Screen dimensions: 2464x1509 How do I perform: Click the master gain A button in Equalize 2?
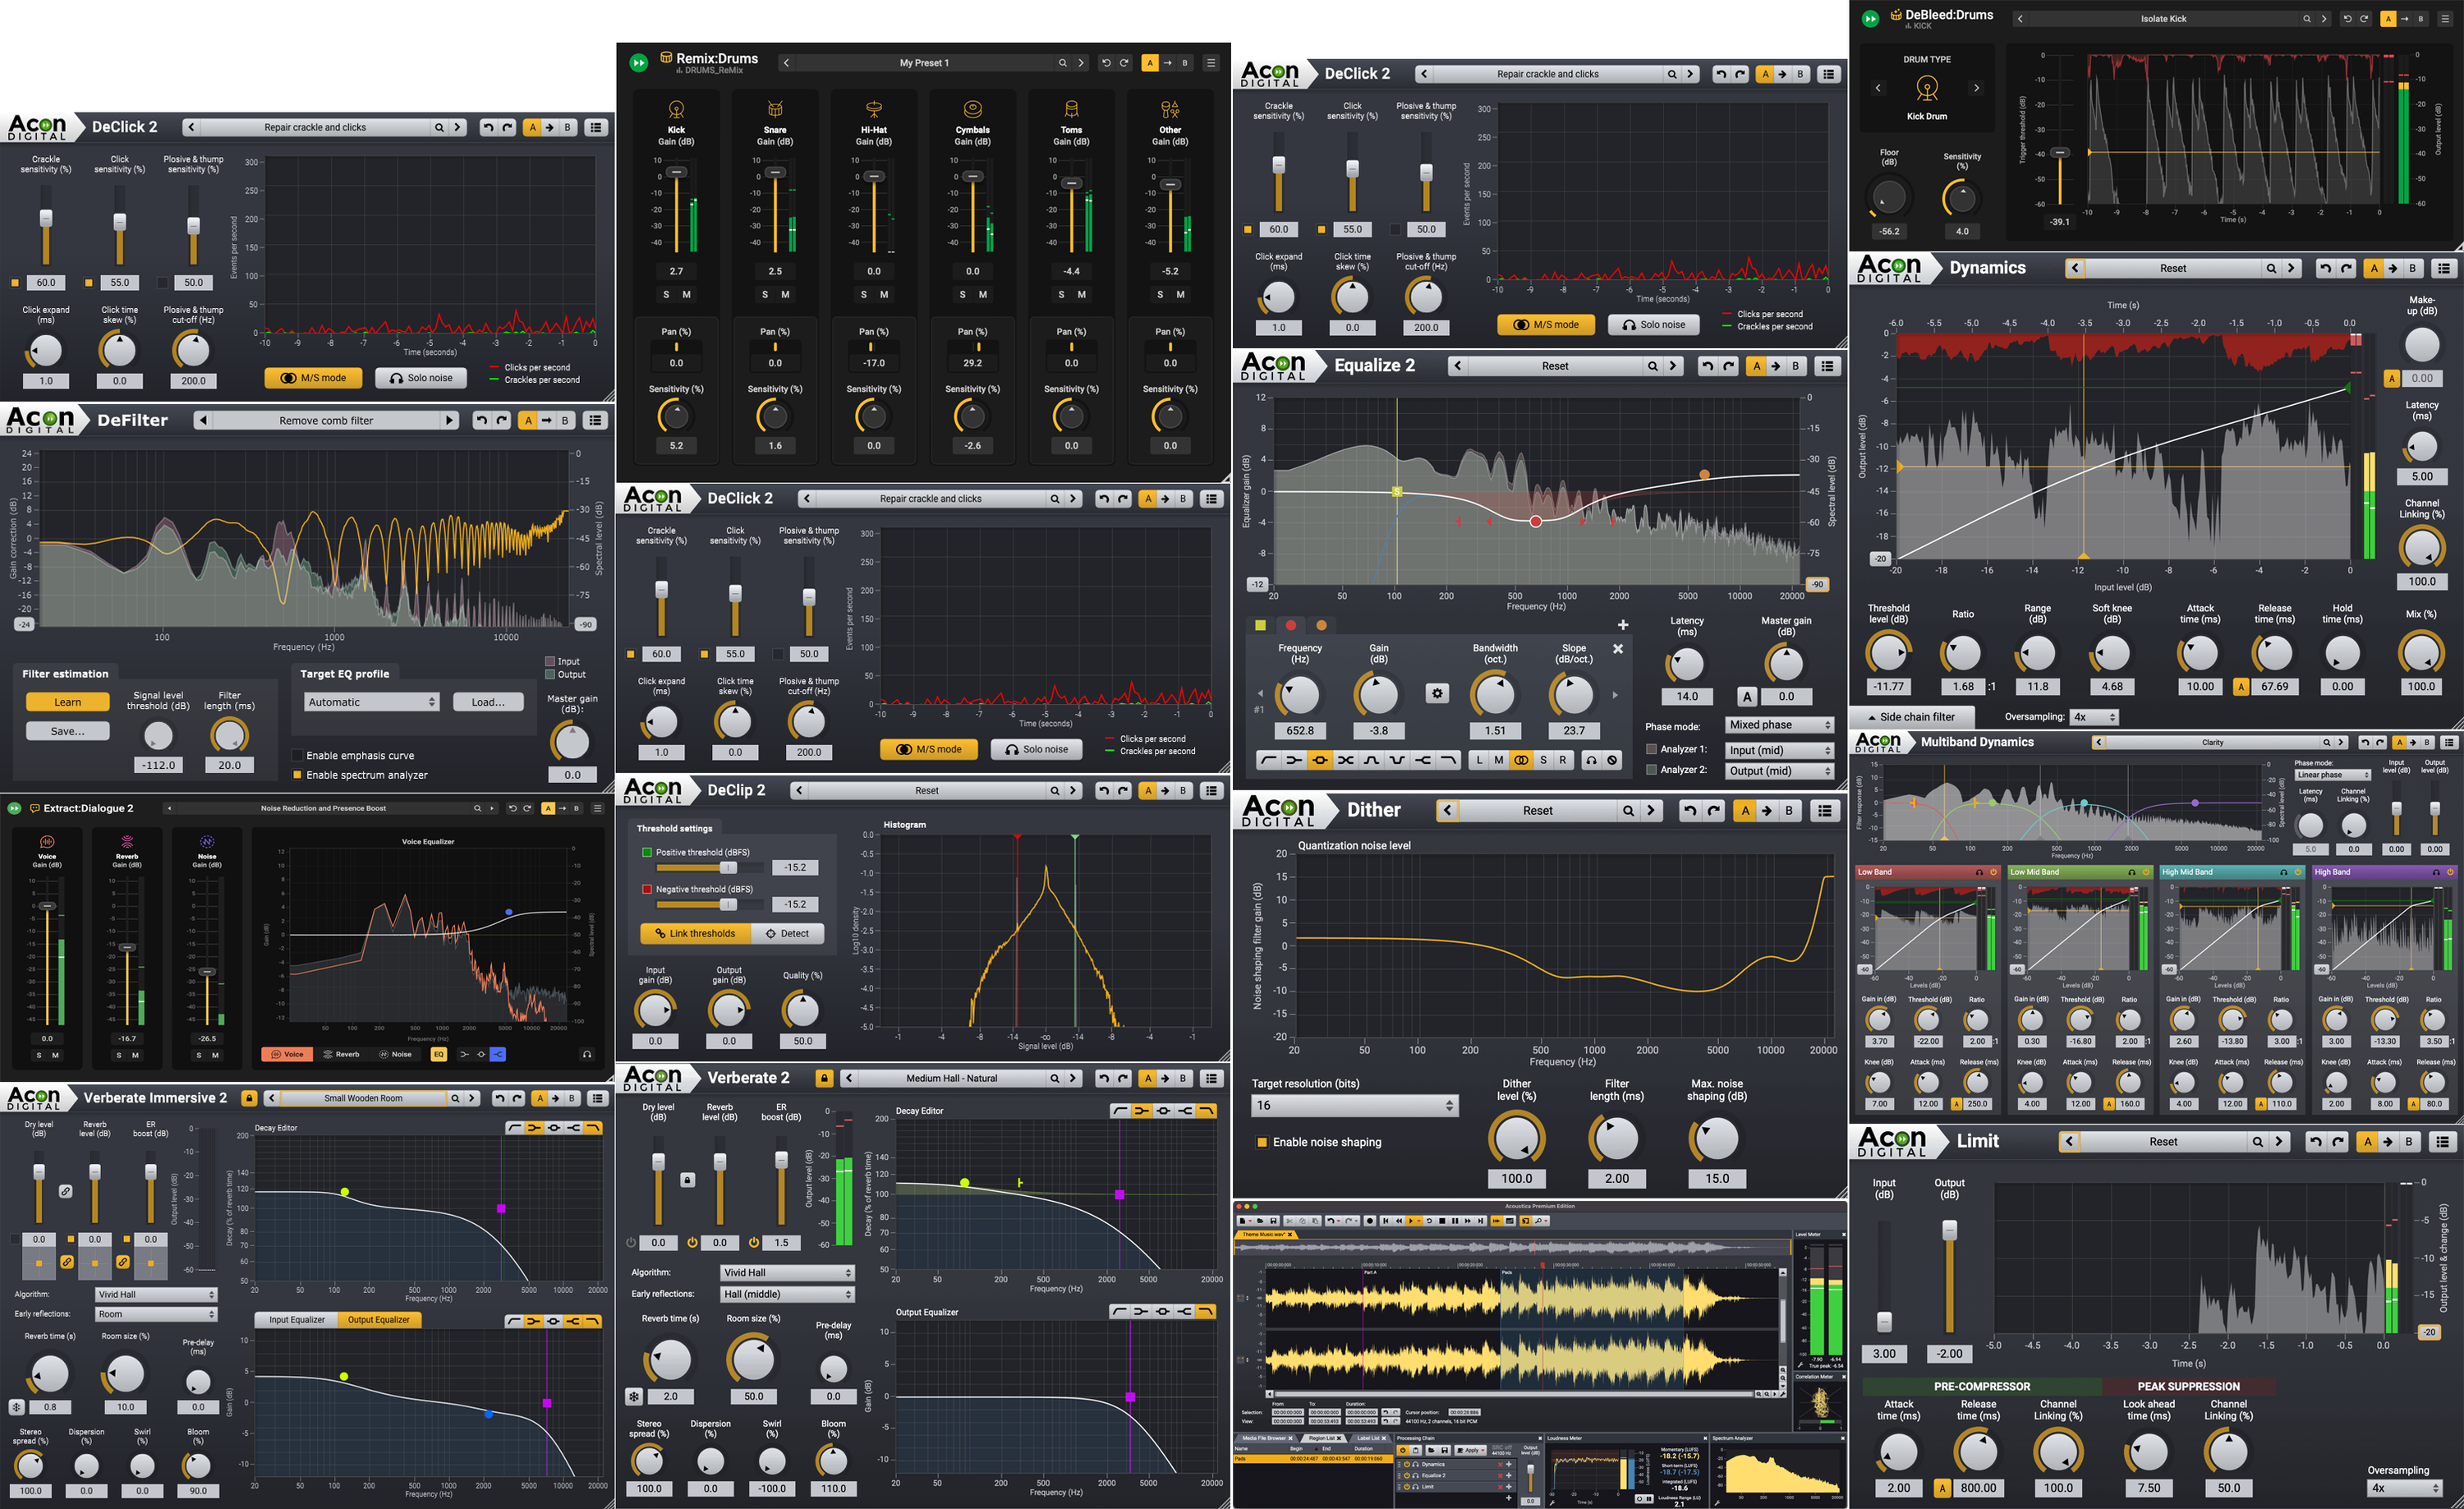tap(1747, 697)
